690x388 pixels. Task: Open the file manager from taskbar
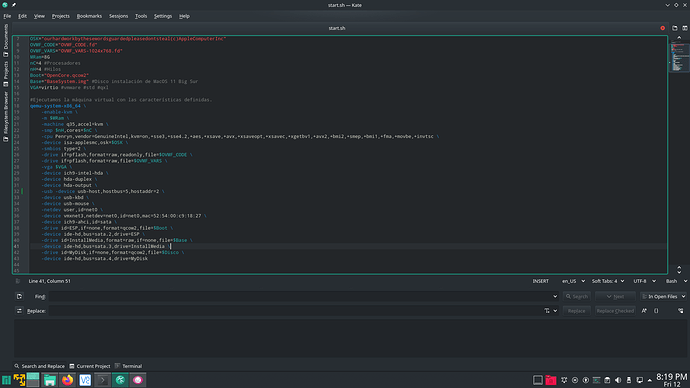[x=50, y=380]
